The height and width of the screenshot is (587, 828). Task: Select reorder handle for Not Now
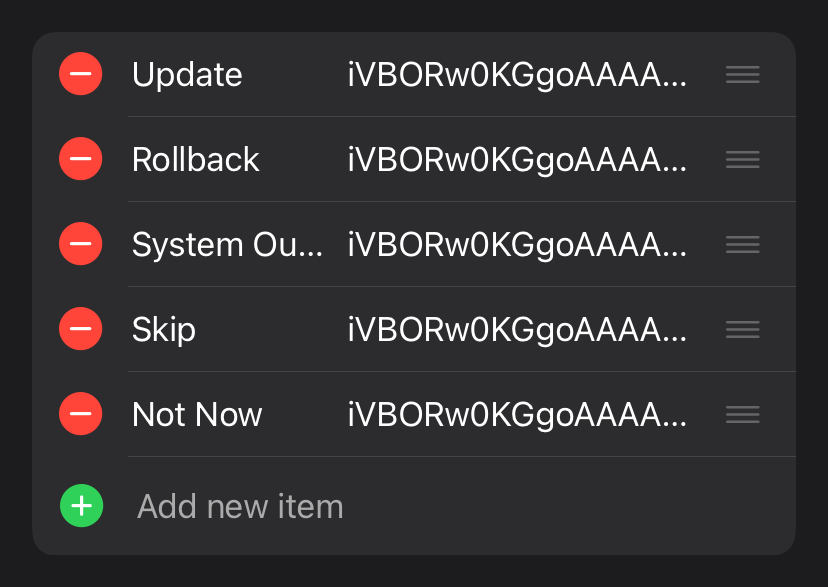tap(742, 414)
